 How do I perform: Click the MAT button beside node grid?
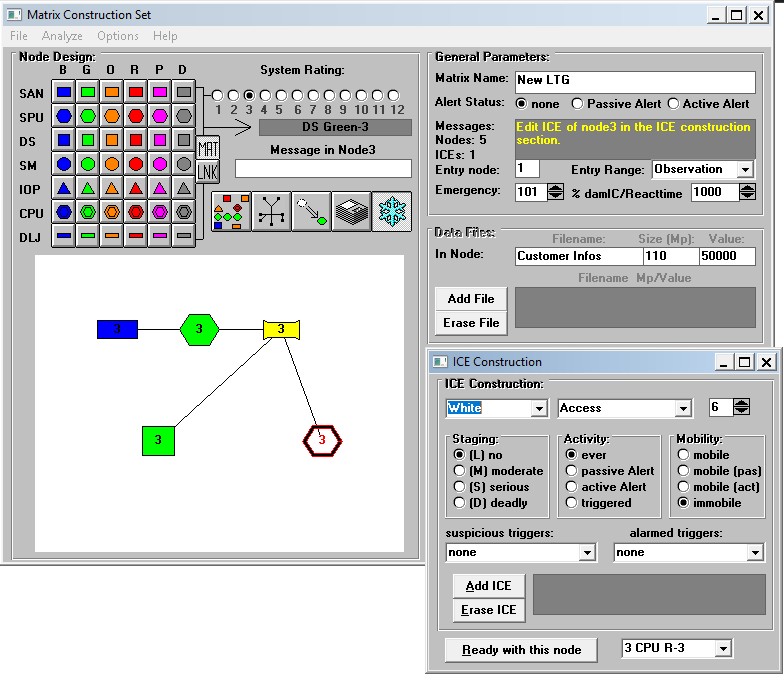click(x=208, y=148)
